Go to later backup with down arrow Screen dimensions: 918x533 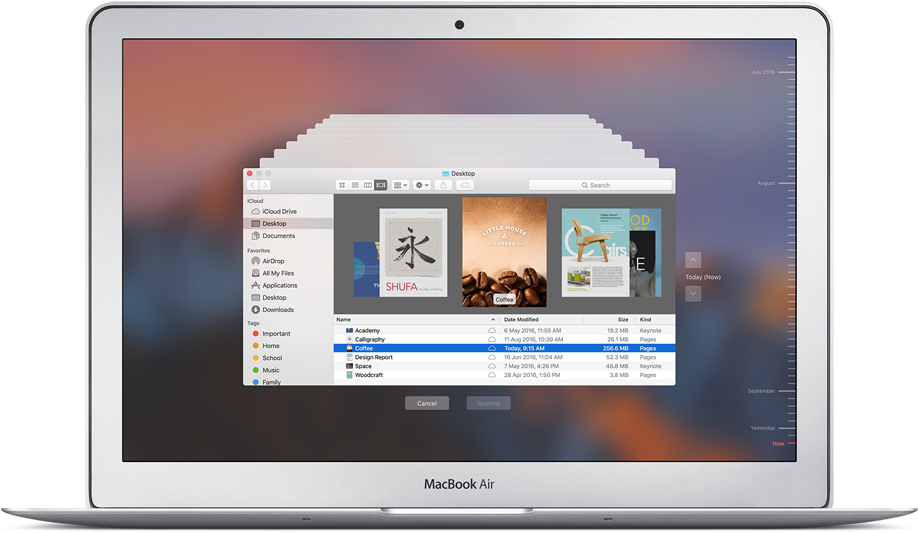tap(693, 293)
